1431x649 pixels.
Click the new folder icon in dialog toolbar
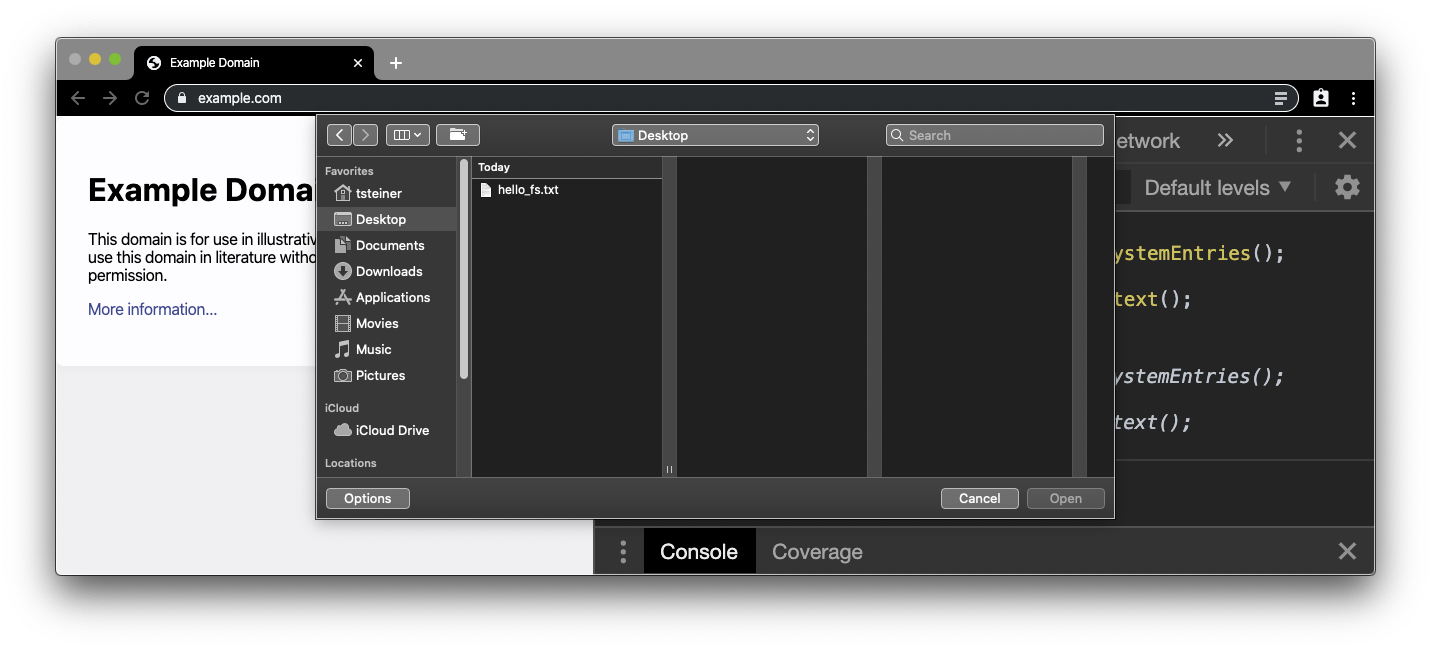tap(458, 135)
